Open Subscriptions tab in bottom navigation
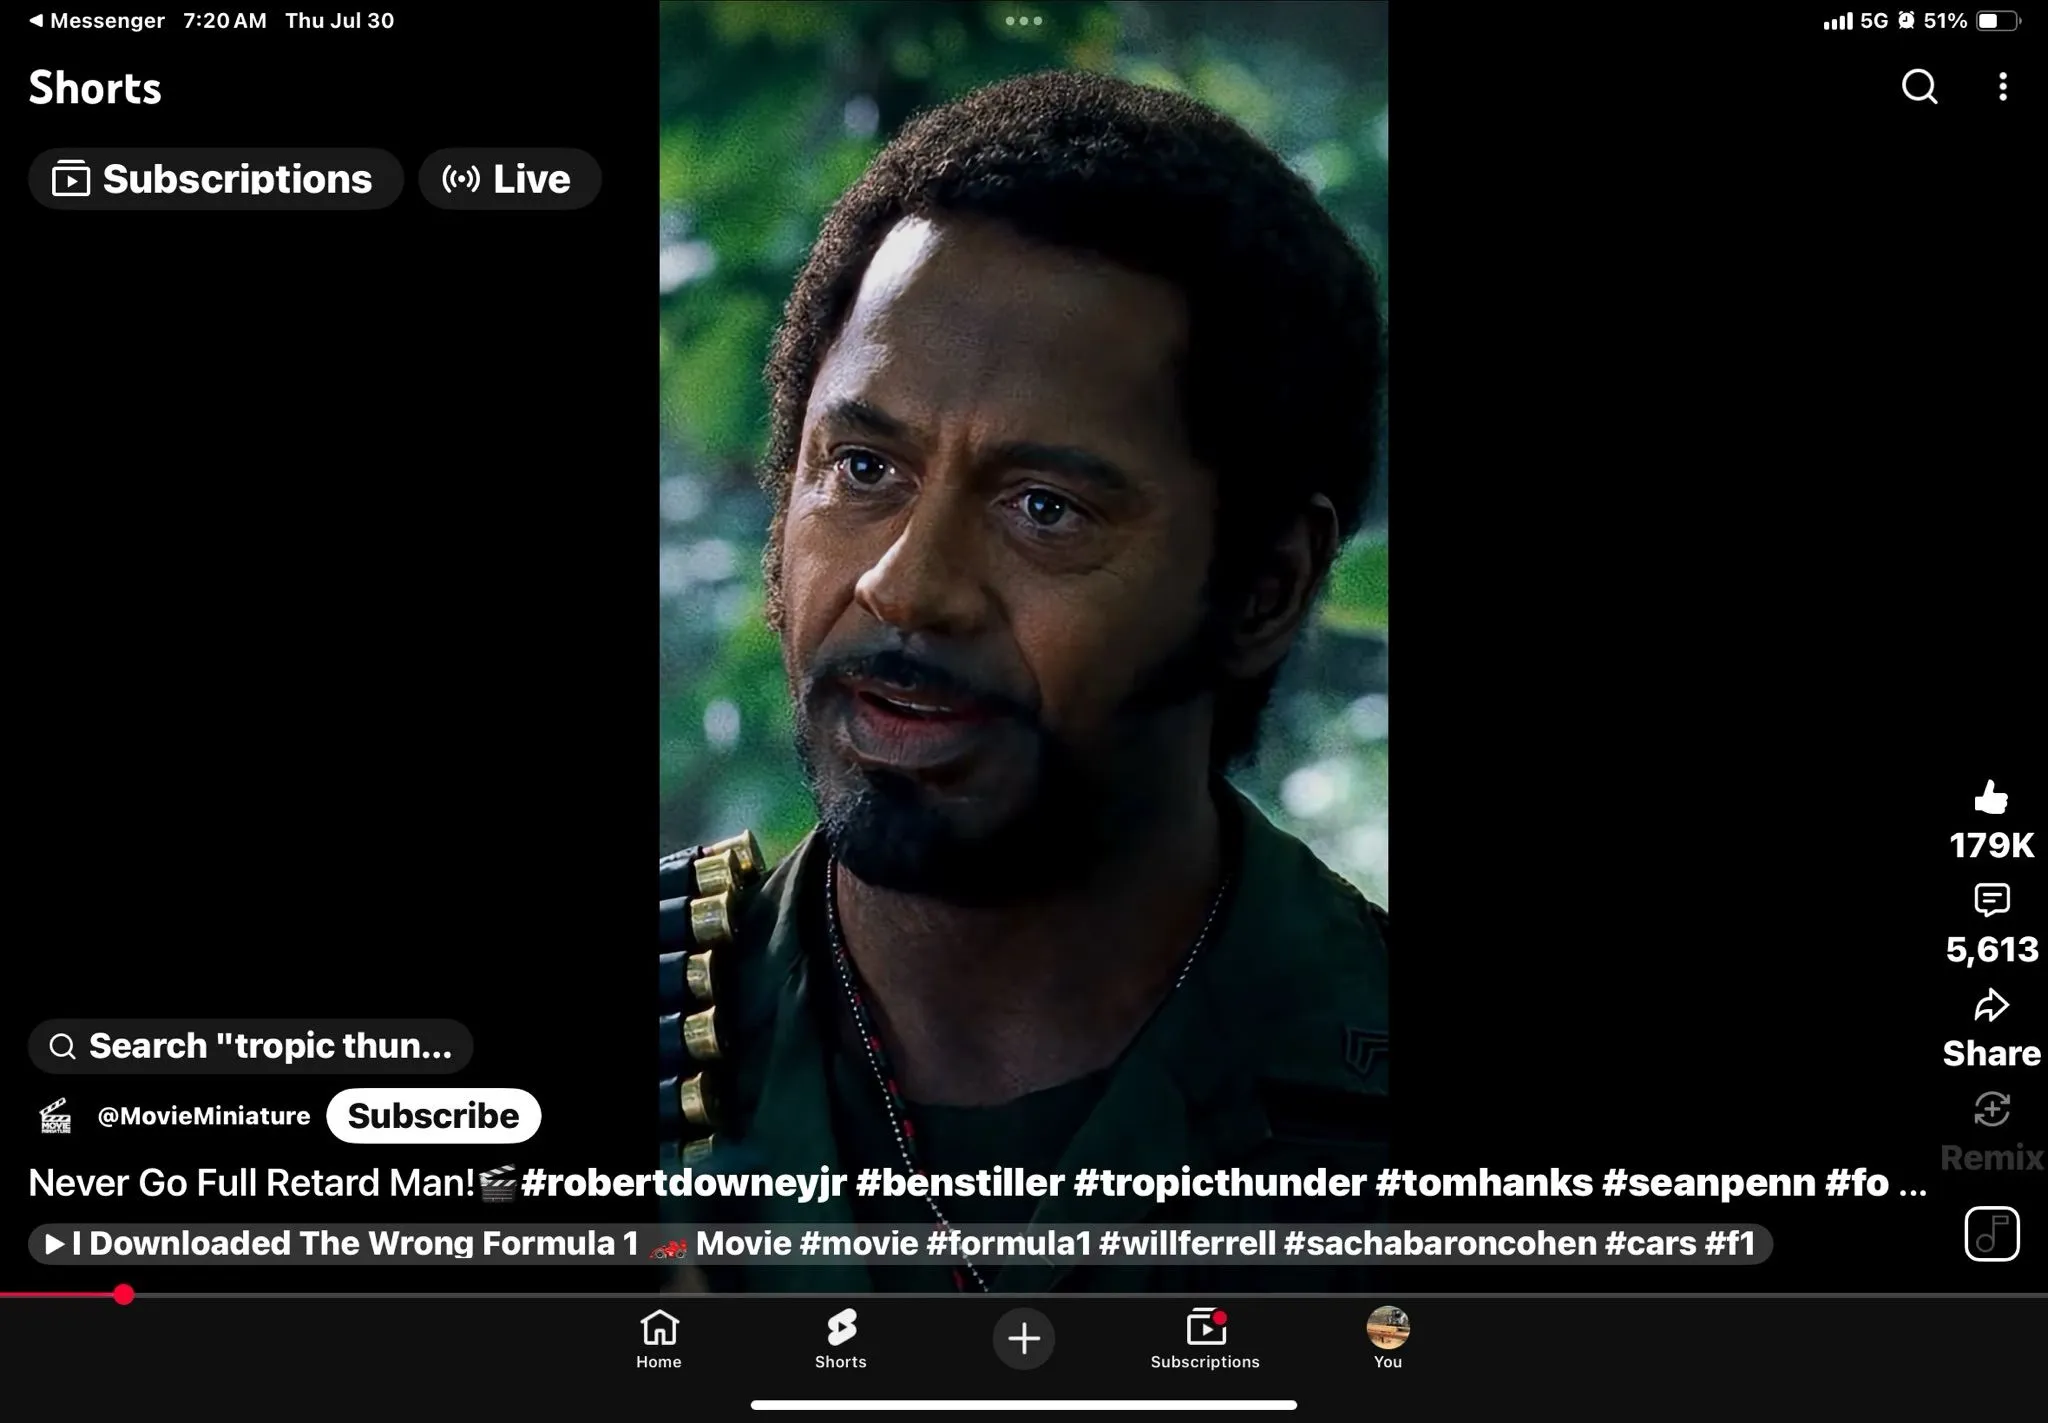Viewport: 2048px width, 1423px height. pos(1205,1338)
